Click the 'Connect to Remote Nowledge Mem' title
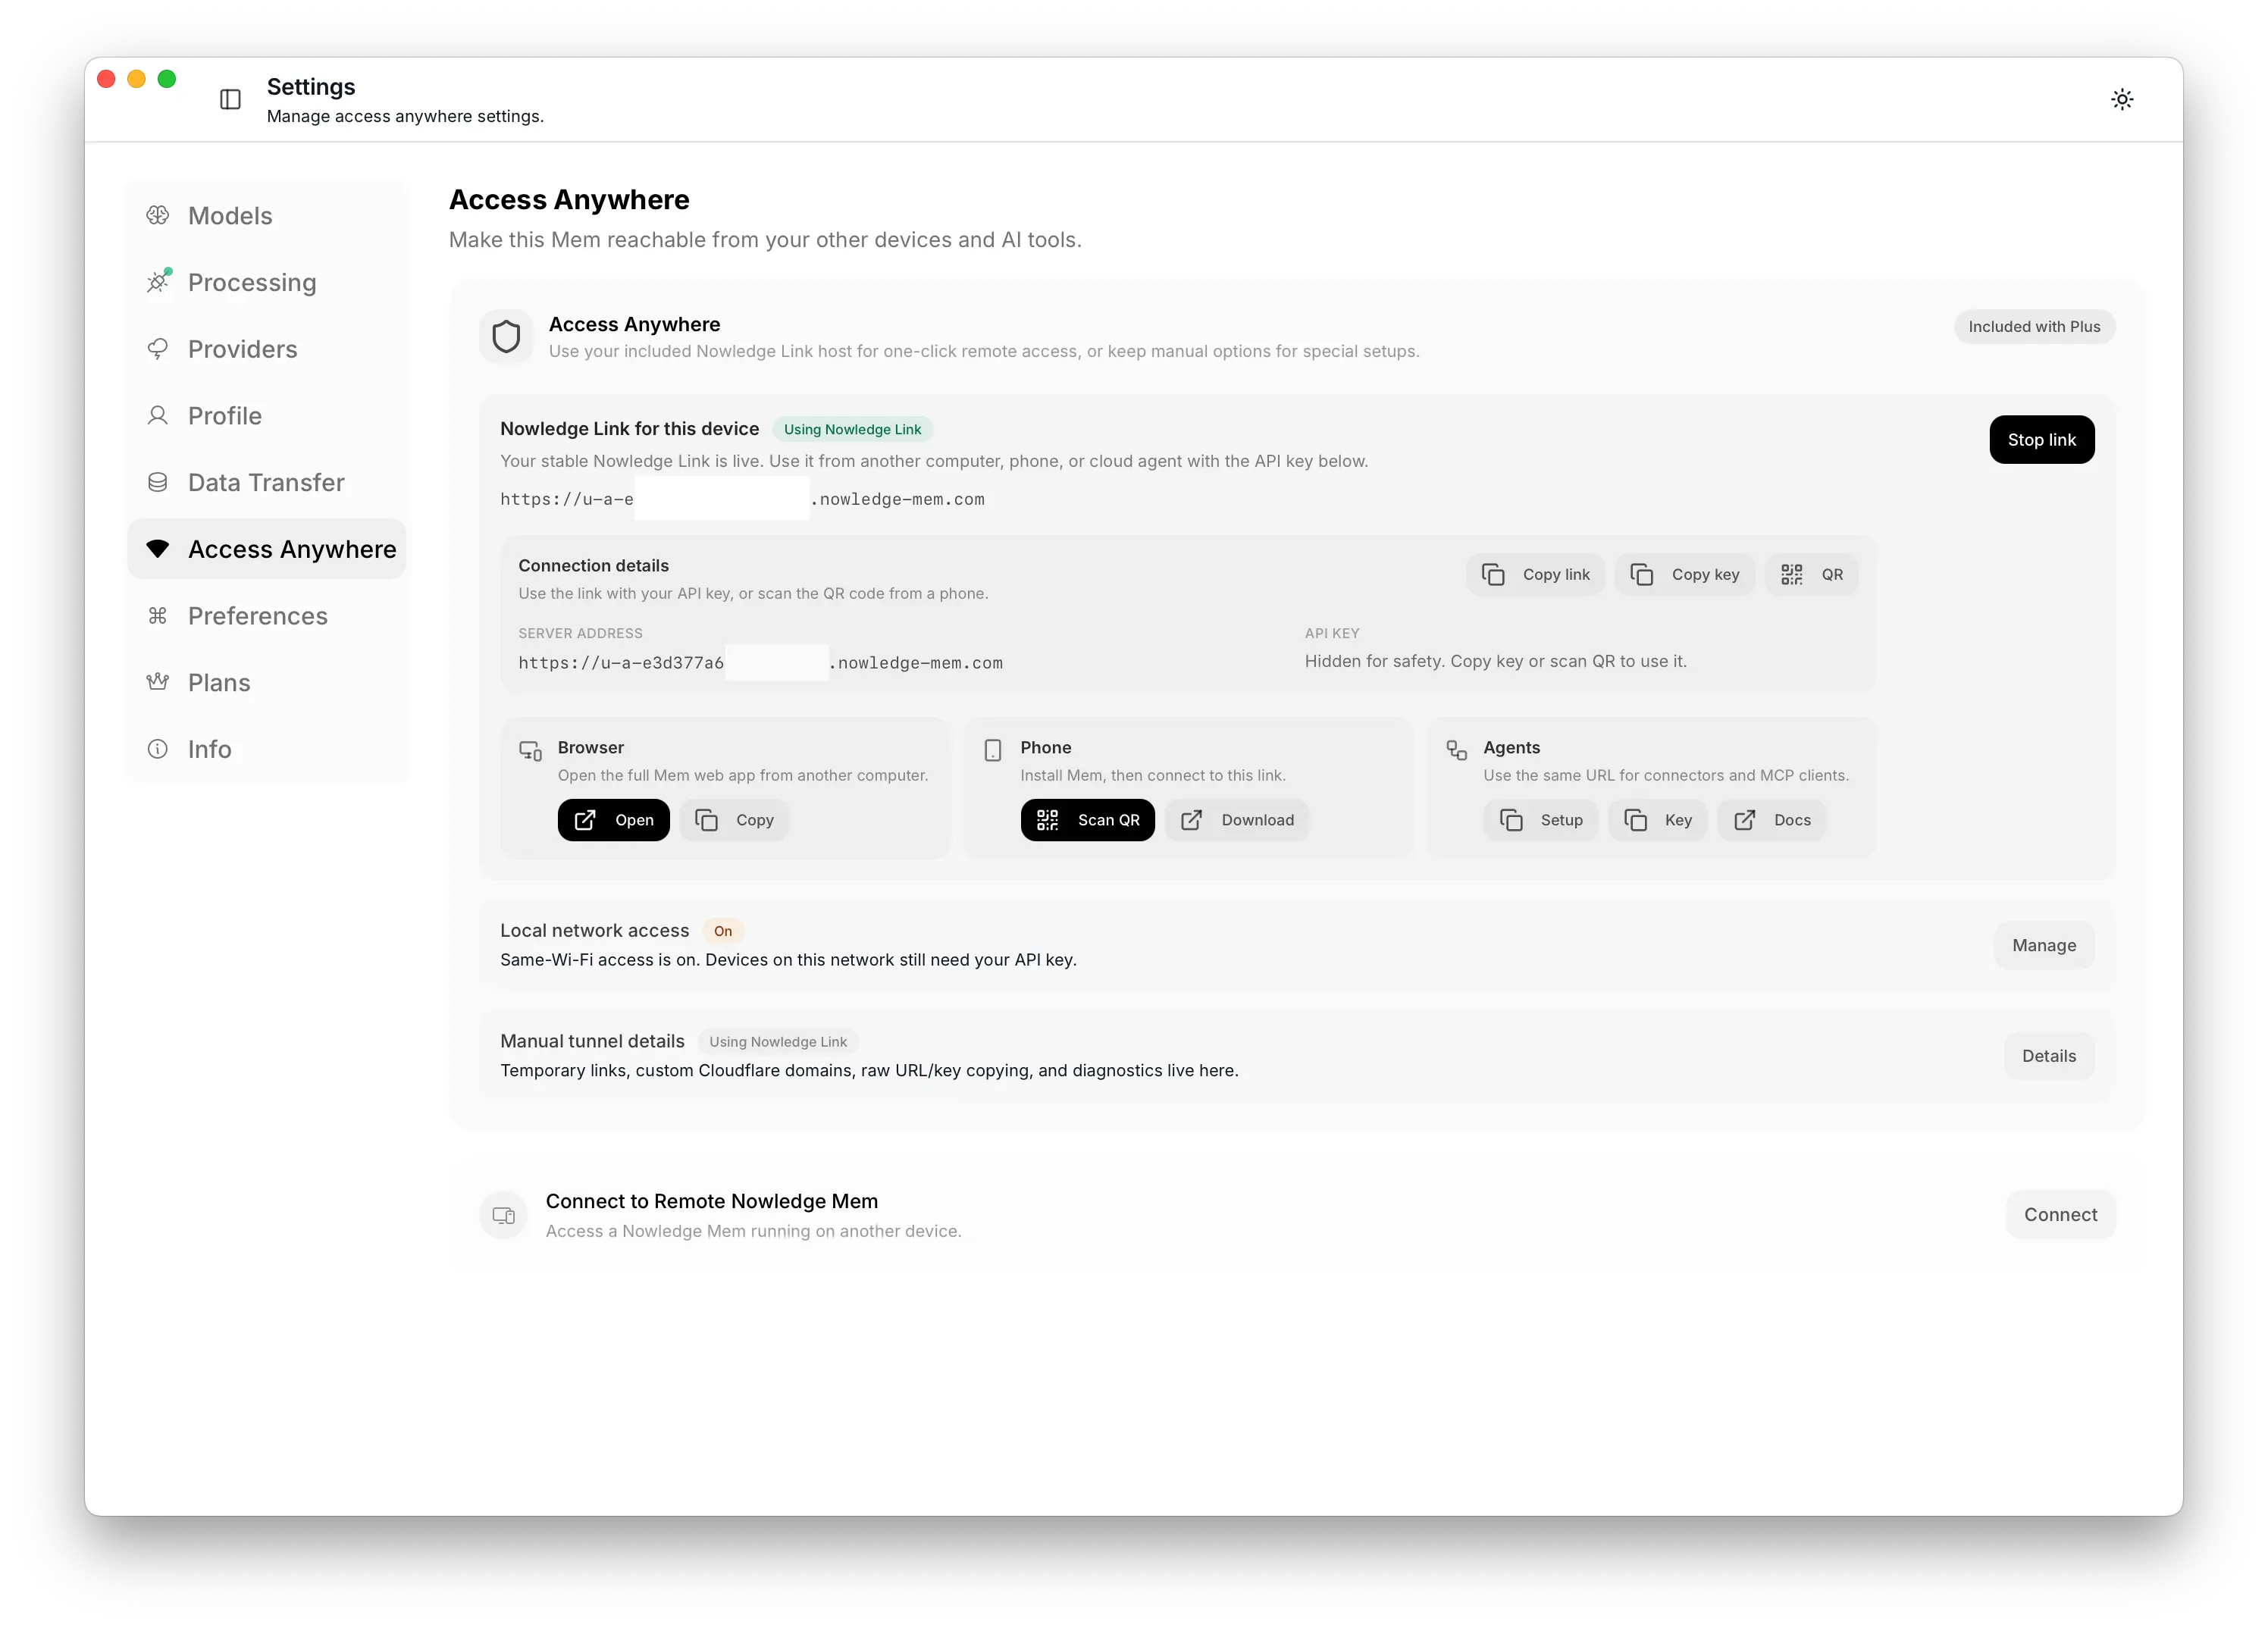This screenshot has width=2268, height=1628. point(712,1201)
